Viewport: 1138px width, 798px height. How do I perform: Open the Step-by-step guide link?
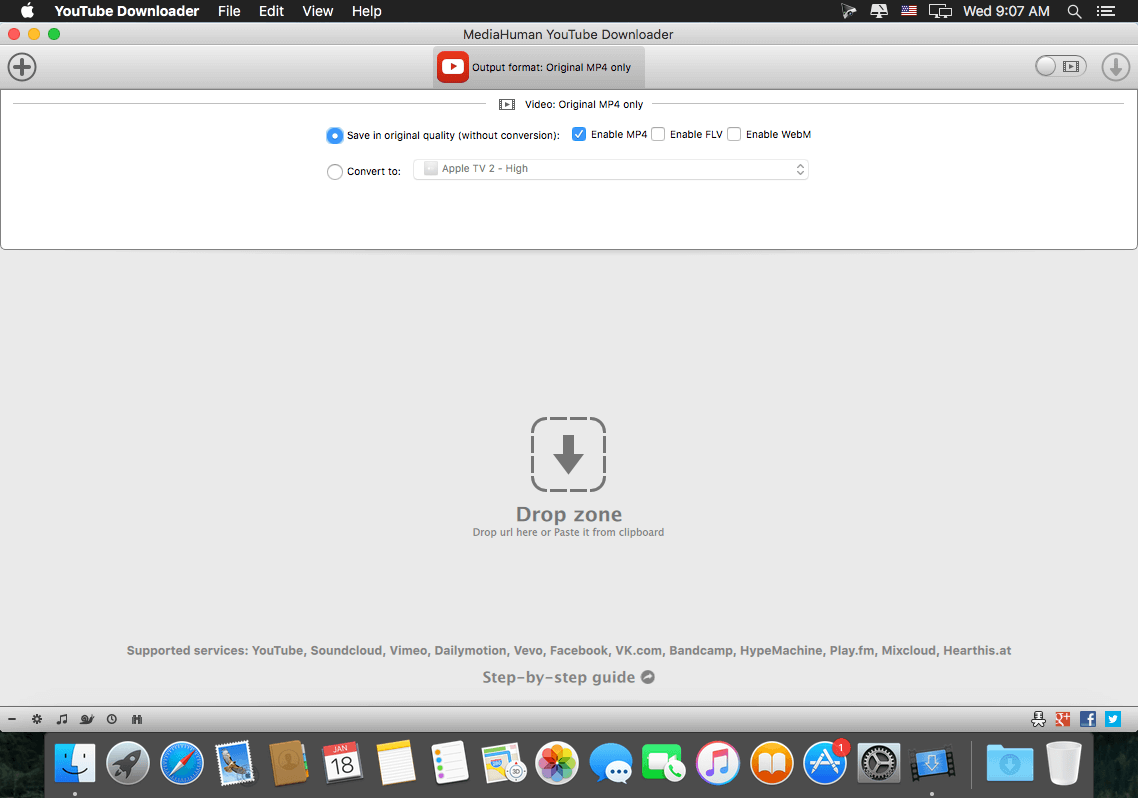[568, 677]
